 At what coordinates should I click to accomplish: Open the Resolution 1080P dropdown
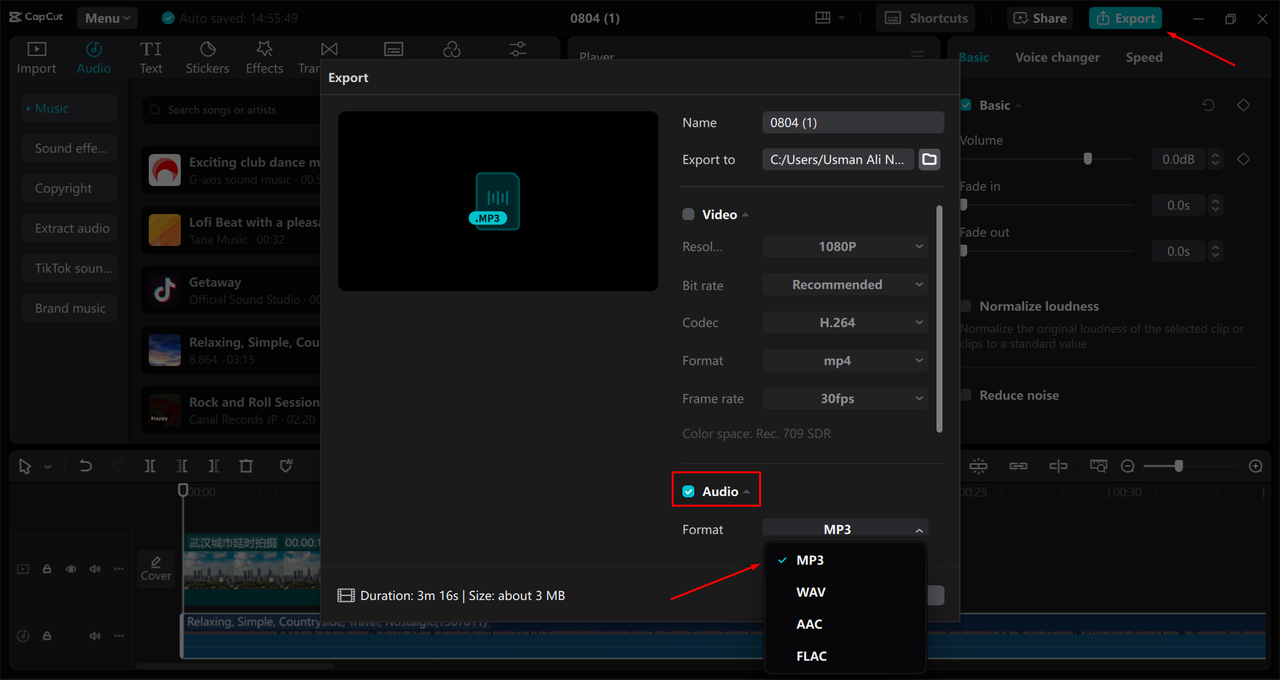point(845,246)
